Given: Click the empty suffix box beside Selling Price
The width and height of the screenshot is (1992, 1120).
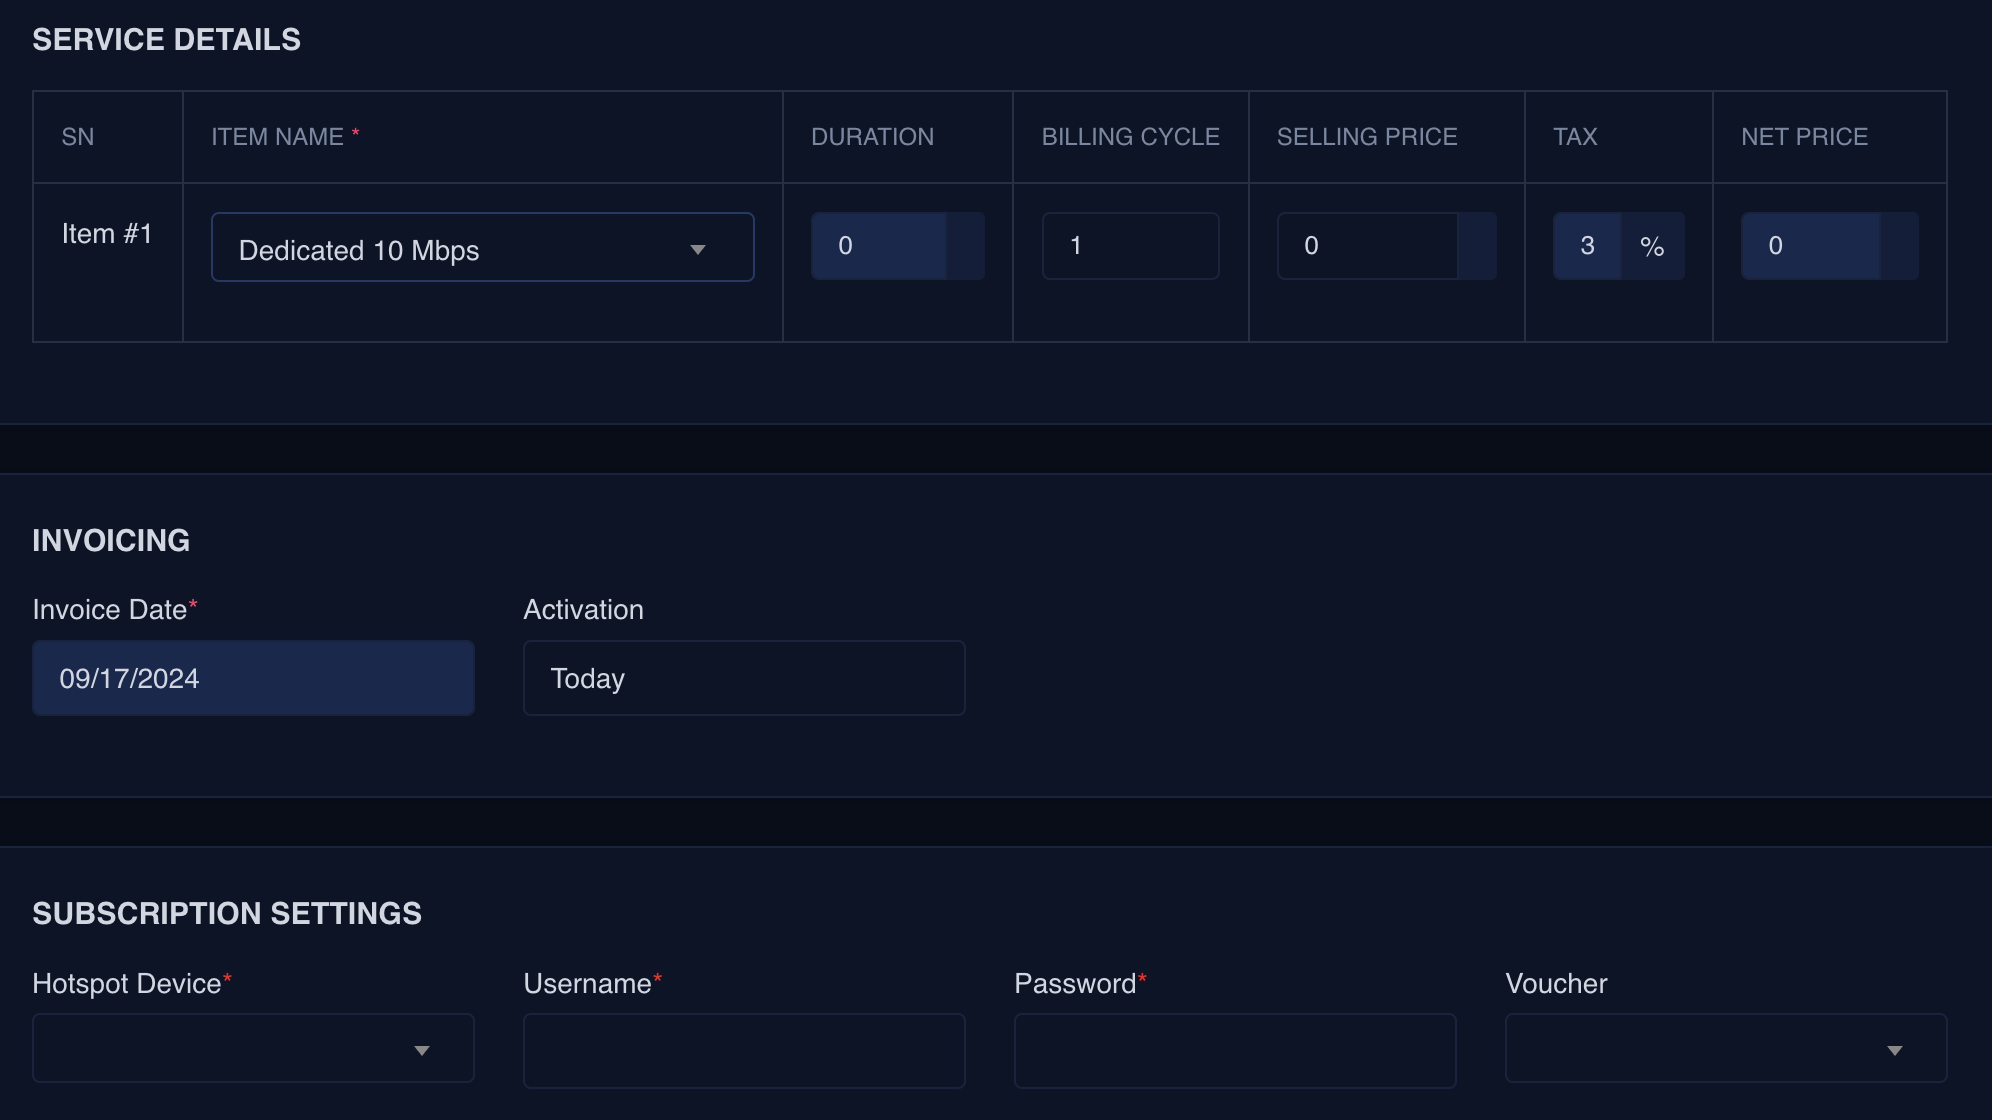Looking at the screenshot, I should (x=1477, y=246).
